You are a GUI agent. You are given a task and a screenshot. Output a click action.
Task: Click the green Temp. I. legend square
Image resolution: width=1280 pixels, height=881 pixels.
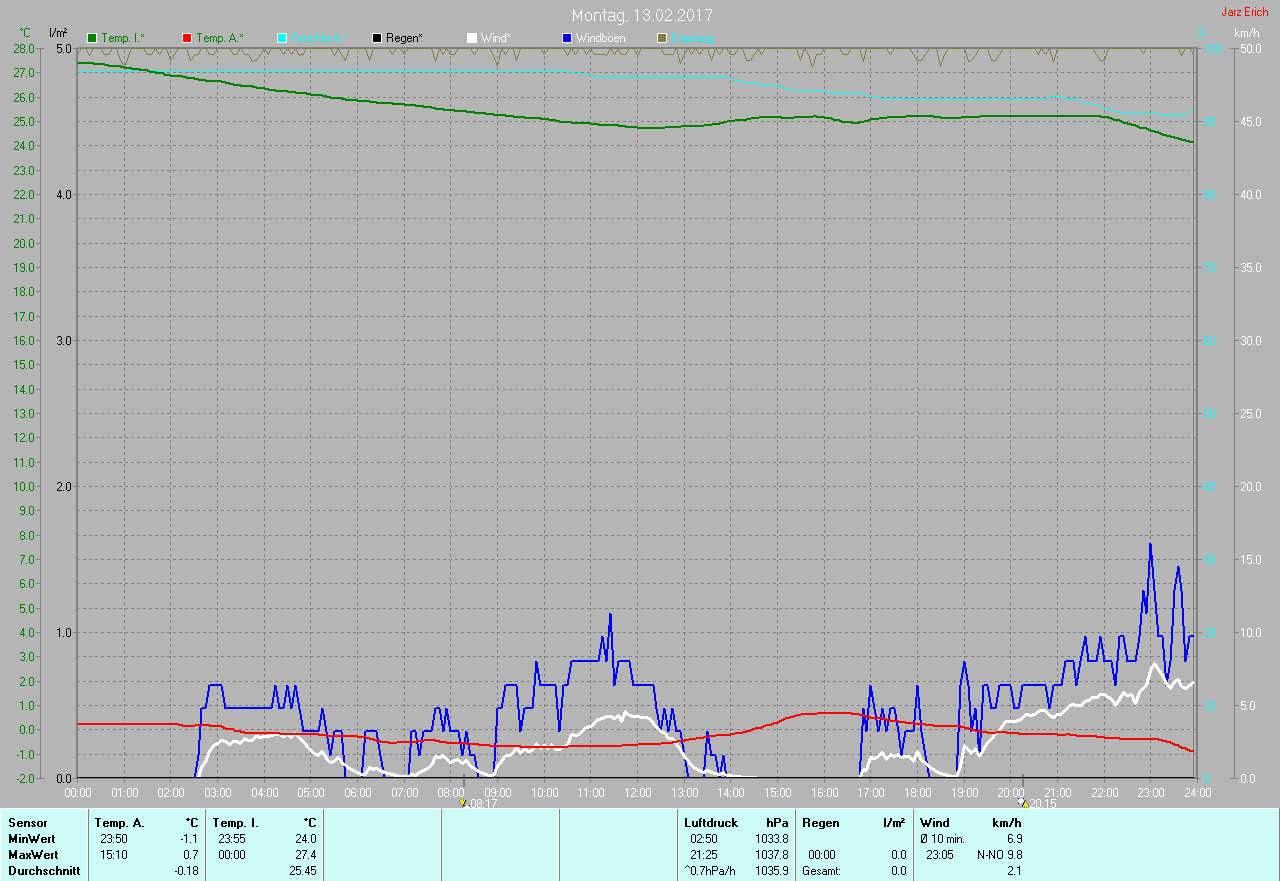tap(92, 38)
